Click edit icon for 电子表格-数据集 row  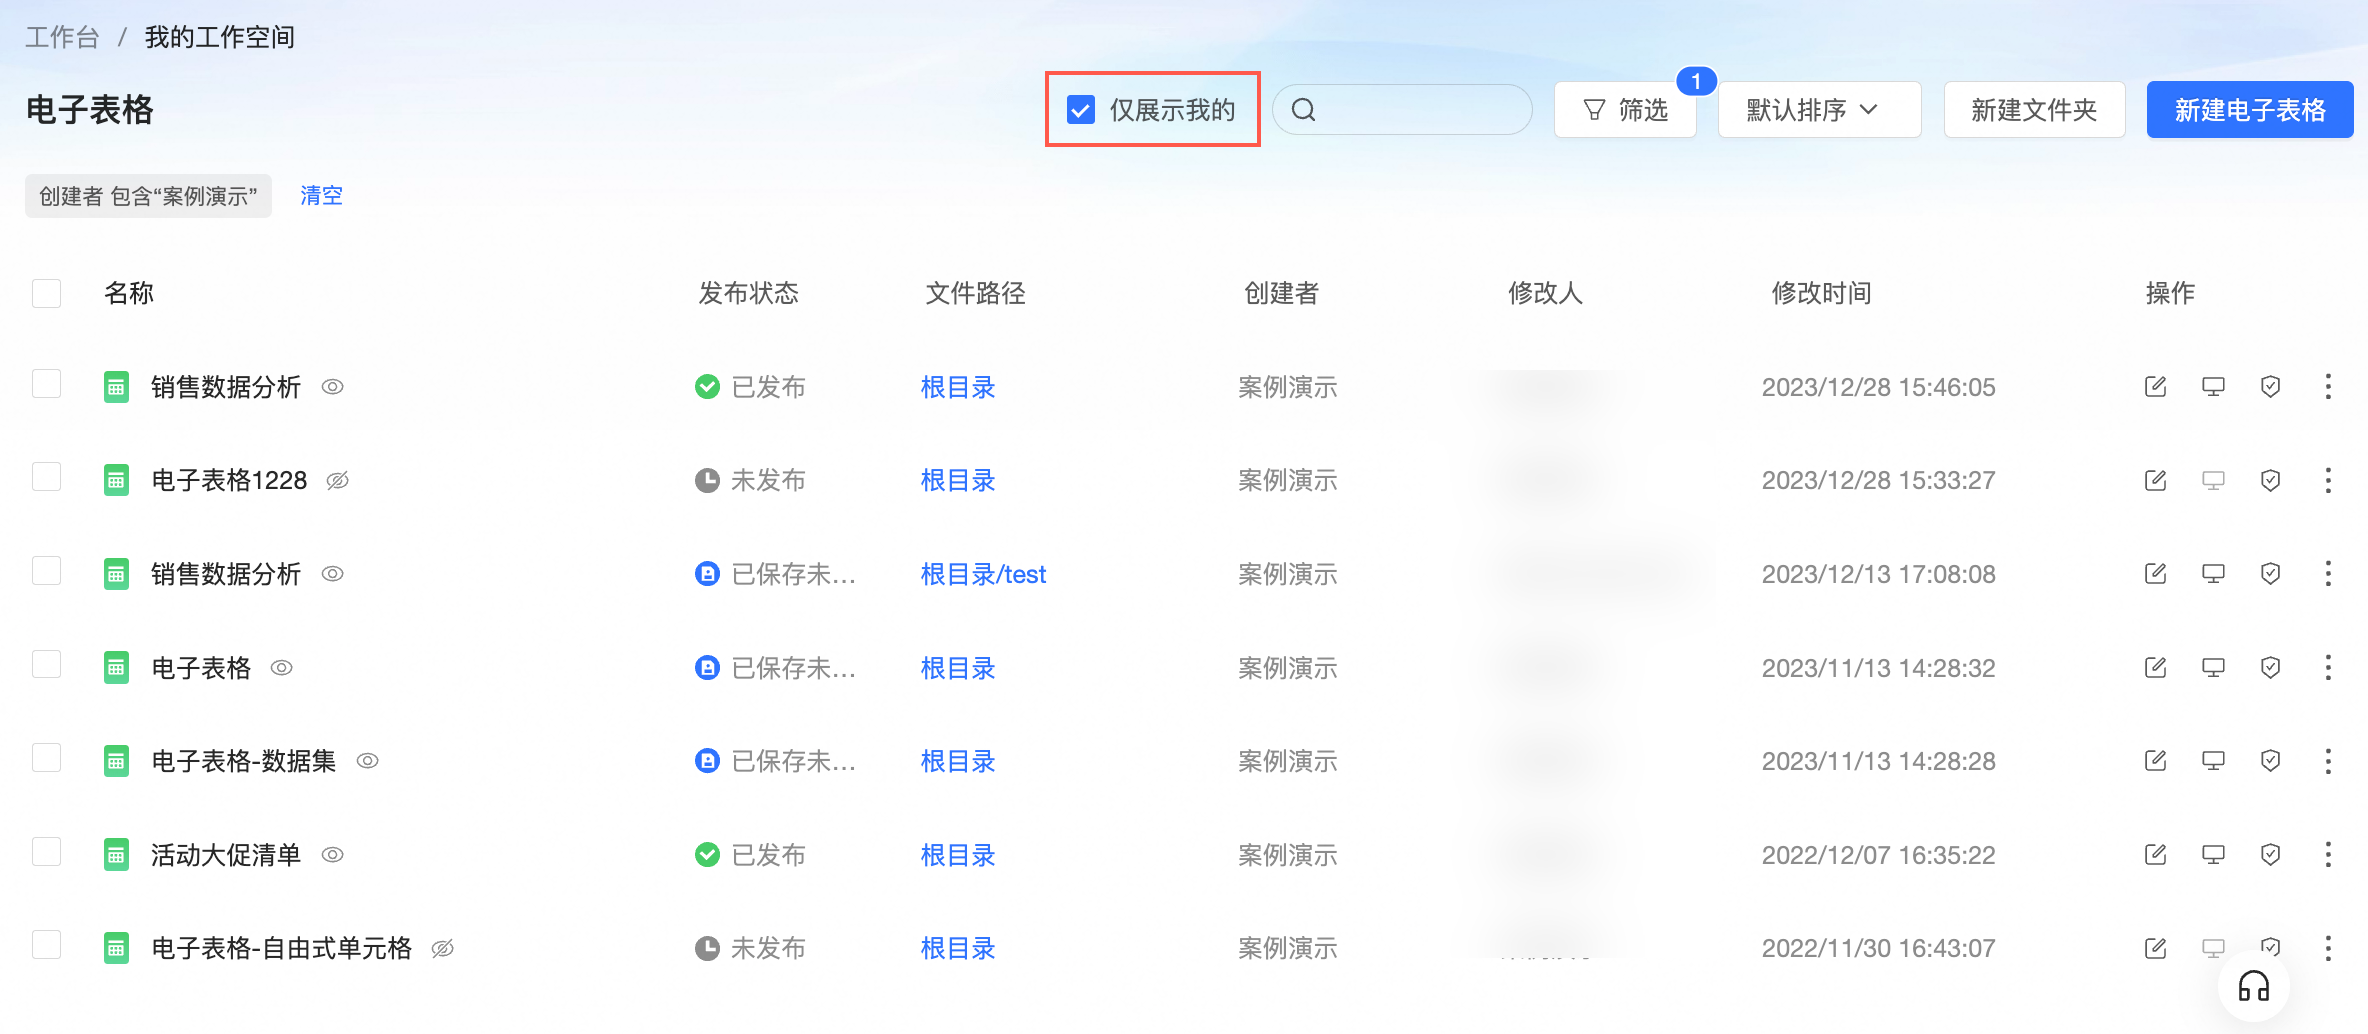pos(2156,761)
